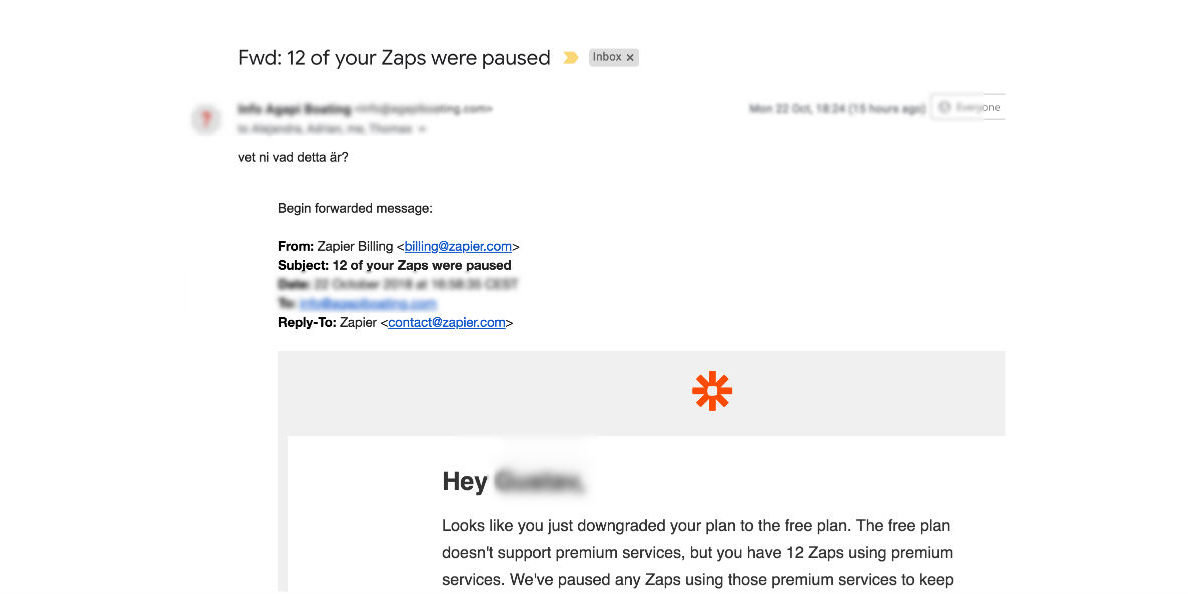1188x594 pixels.
Task: Open the sender's avatar icon
Action: coord(206,120)
